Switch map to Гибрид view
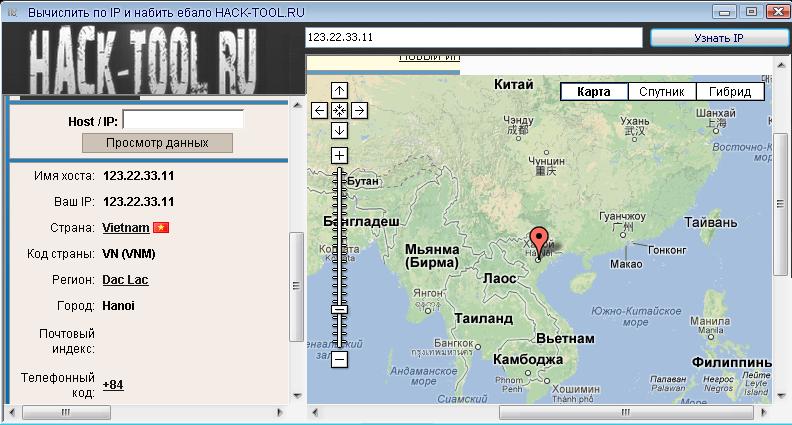Image resolution: width=792 pixels, height=425 pixels. pyautogui.click(x=730, y=91)
